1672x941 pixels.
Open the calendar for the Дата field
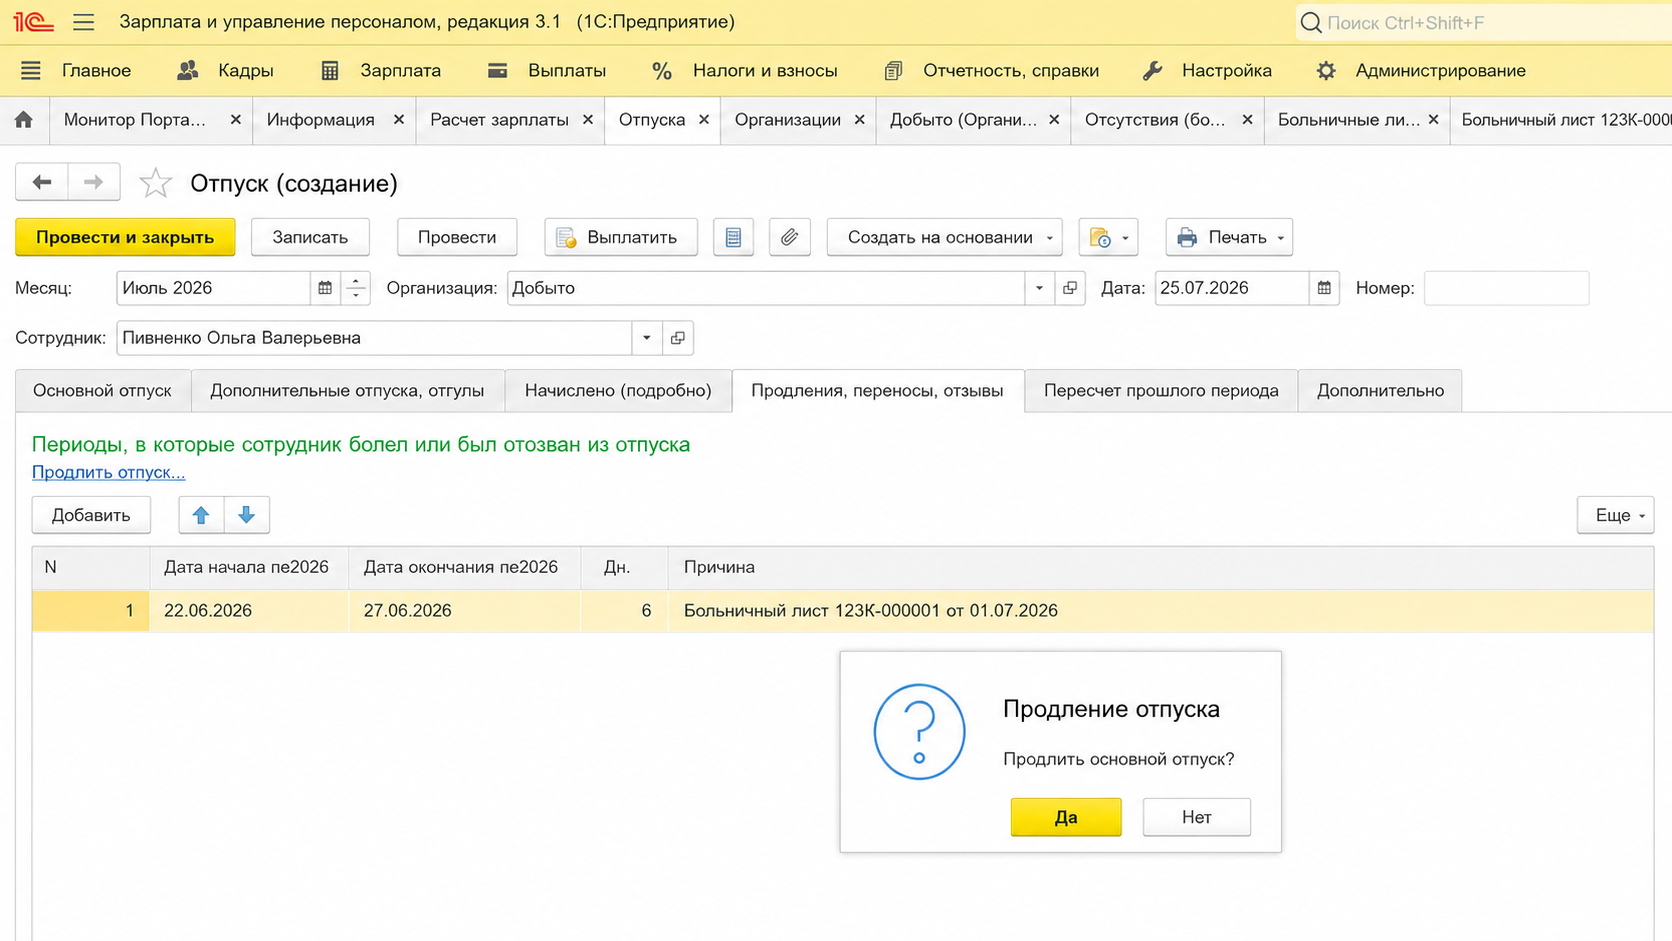pos(1324,288)
